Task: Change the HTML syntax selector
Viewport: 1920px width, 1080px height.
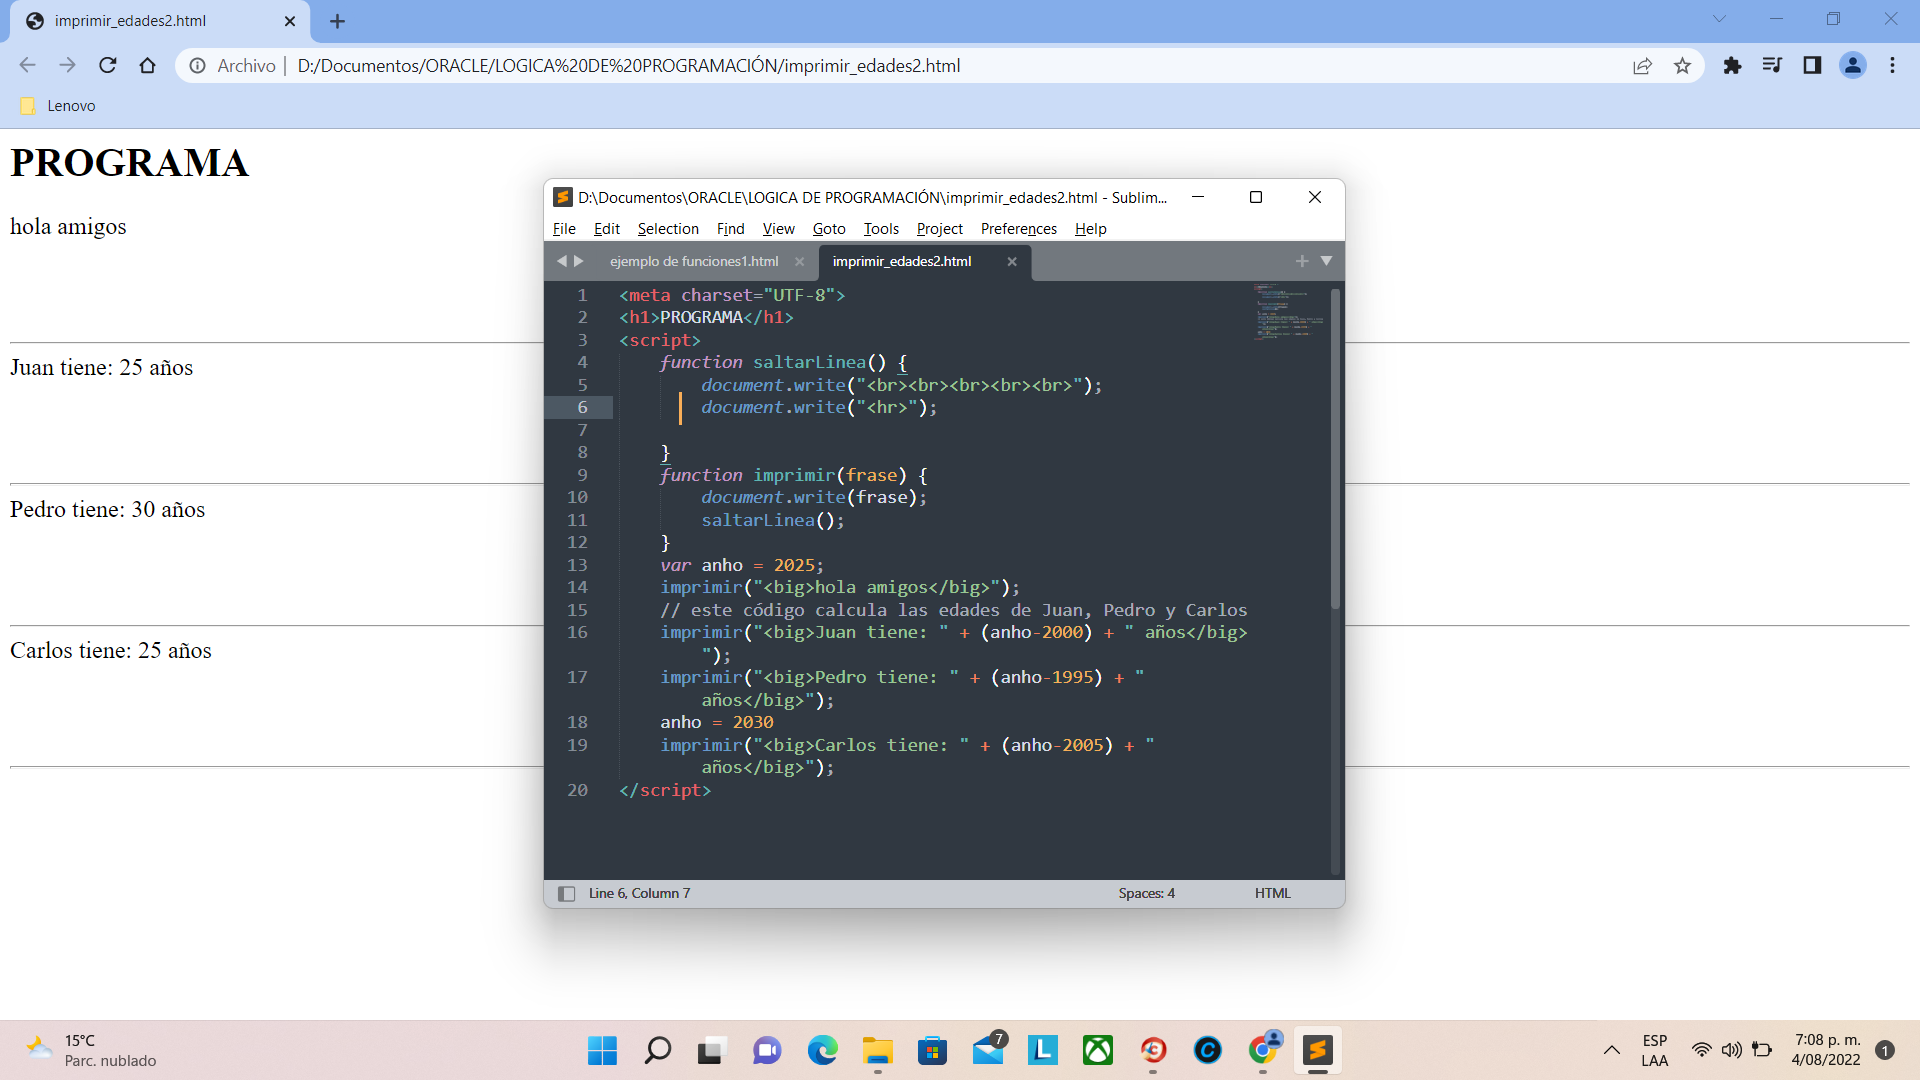Action: 1272,894
